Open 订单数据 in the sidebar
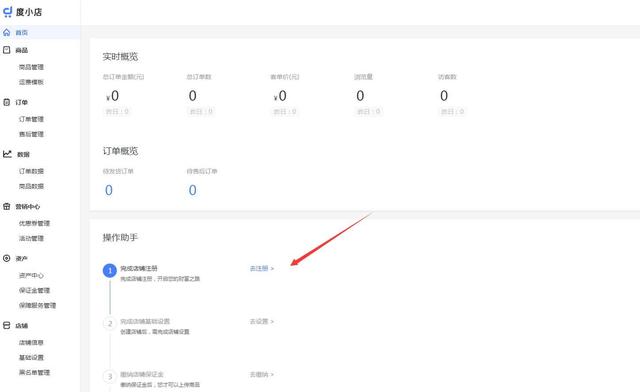 pyautogui.click(x=31, y=171)
